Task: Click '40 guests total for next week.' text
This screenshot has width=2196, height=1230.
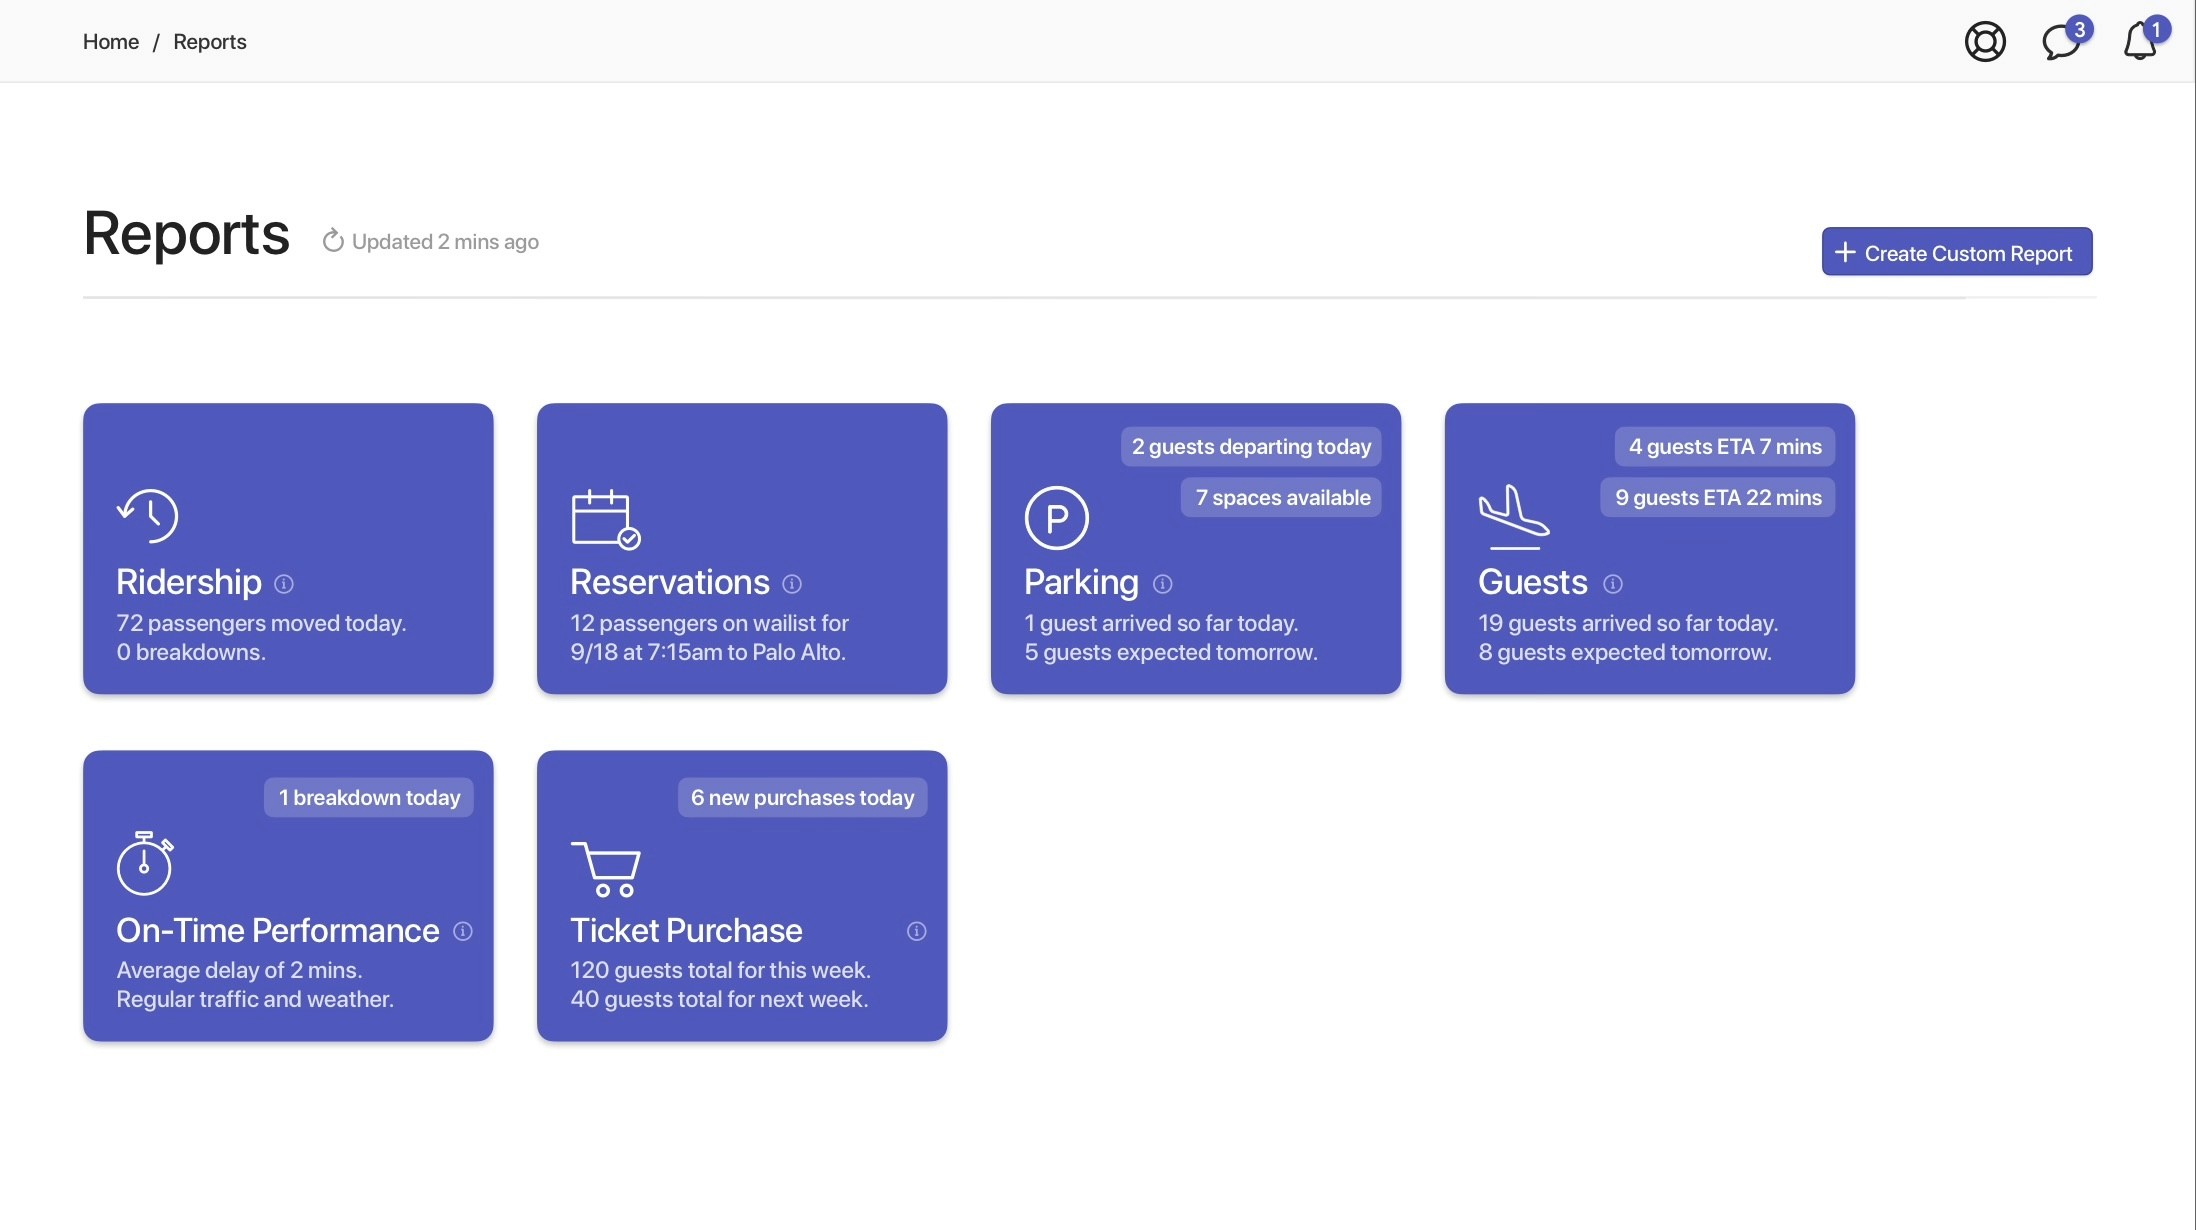Action: (719, 1000)
